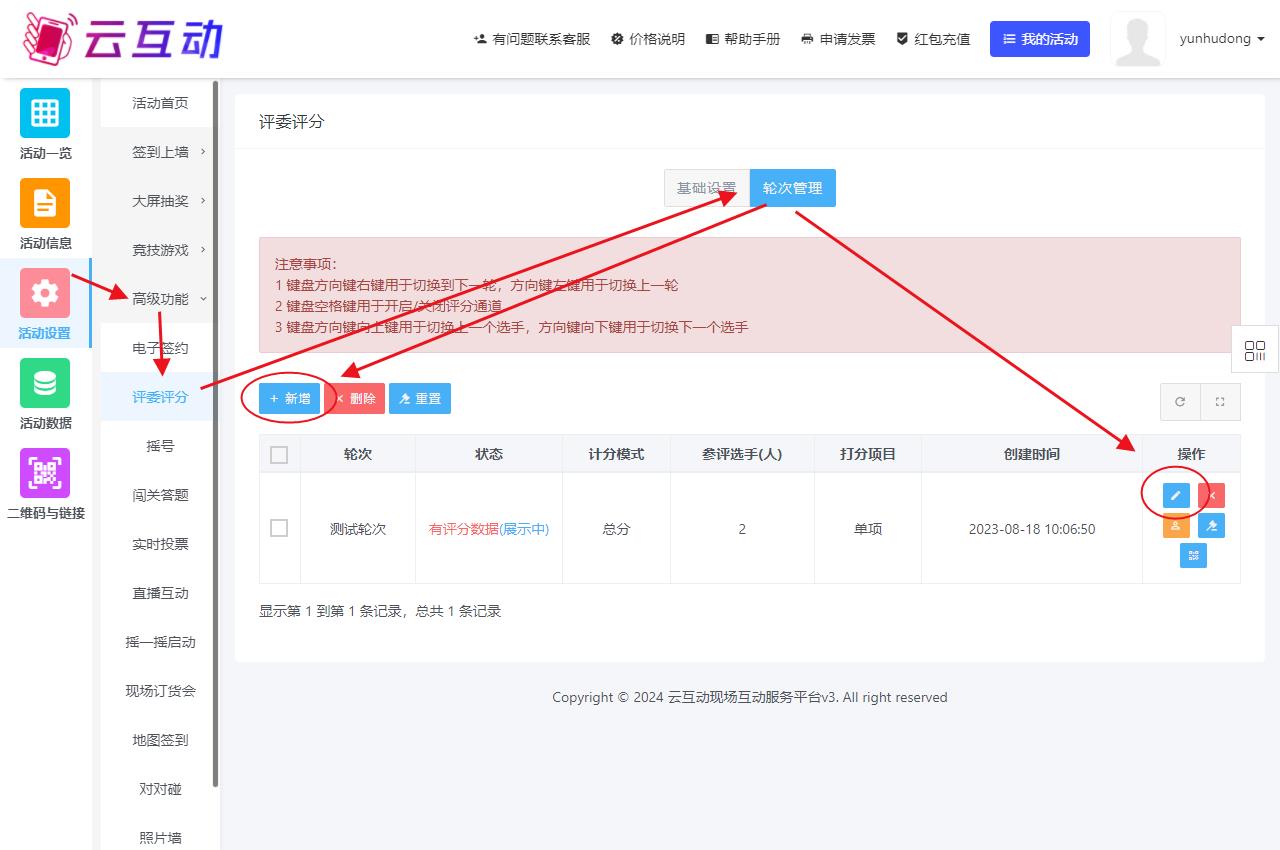Open 直播互动 menu item
This screenshot has height=850, width=1280.
click(x=159, y=593)
